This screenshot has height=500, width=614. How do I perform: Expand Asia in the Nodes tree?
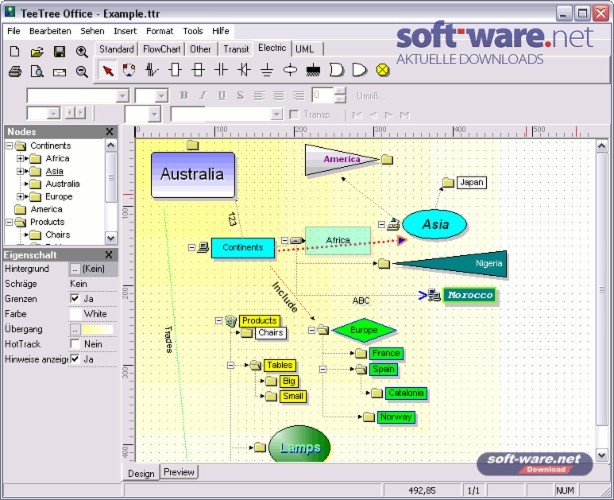20,171
